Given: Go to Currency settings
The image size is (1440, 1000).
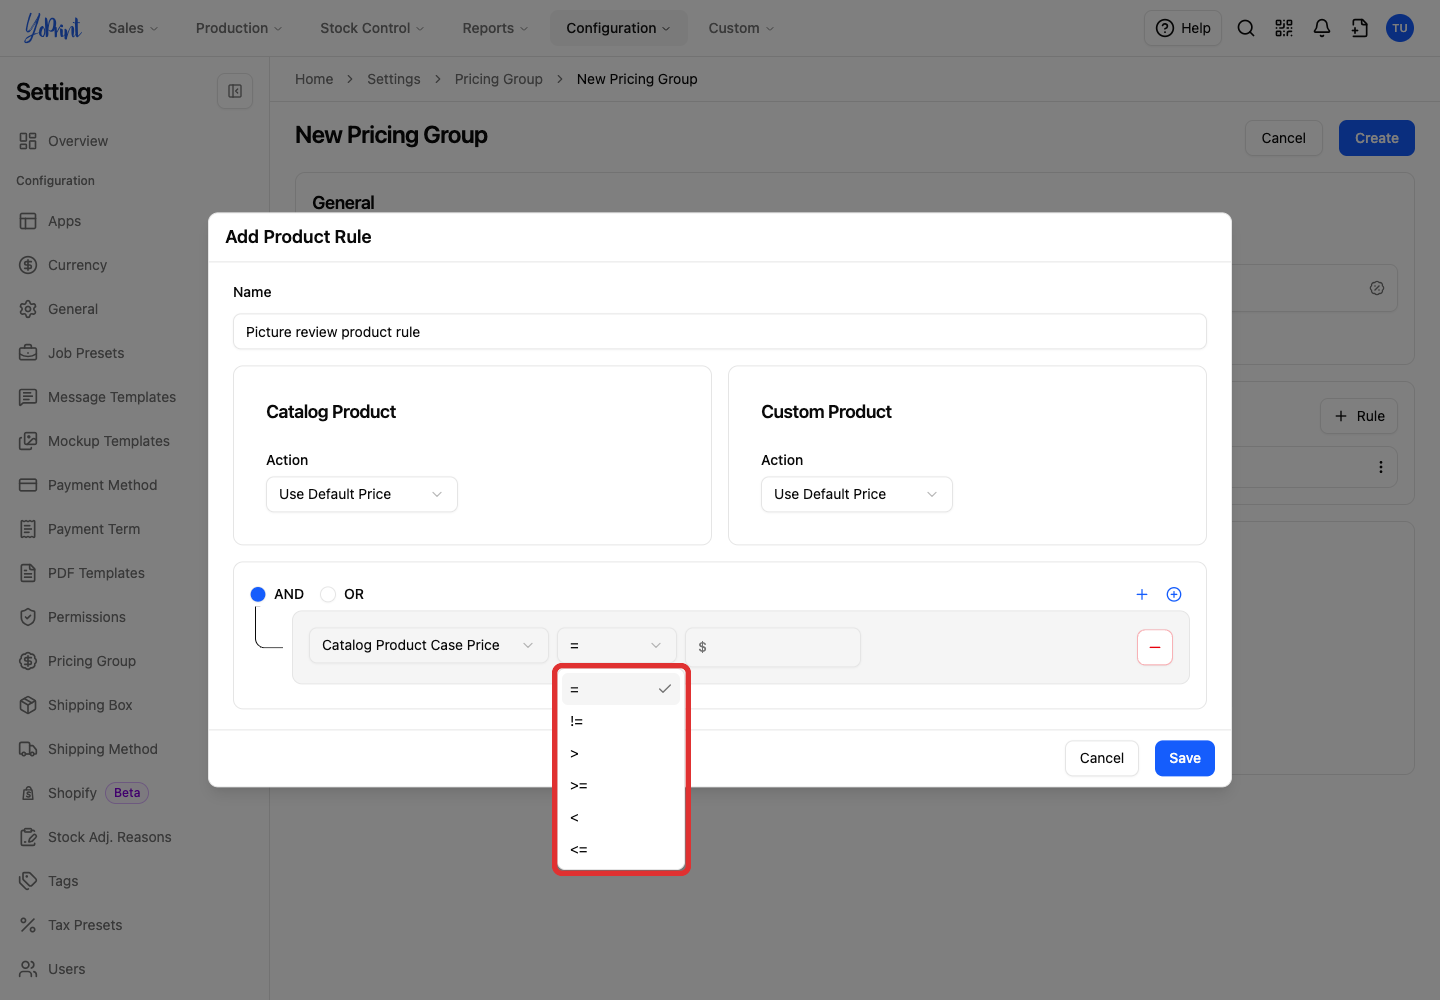Looking at the screenshot, I should click(77, 265).
